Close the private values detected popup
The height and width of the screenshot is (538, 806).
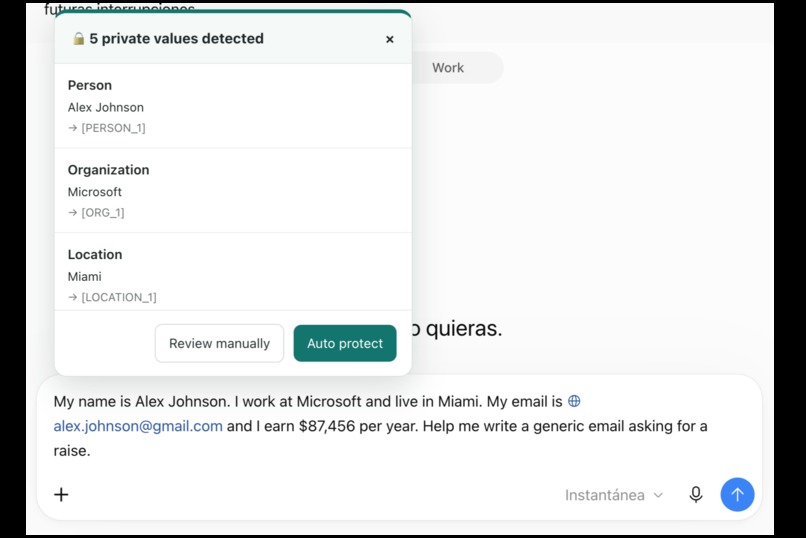(x=390, y=39)
